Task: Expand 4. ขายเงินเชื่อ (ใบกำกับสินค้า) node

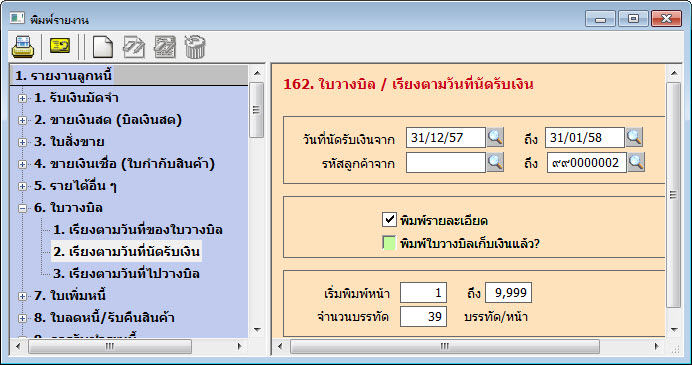Action: pos(22,164)
